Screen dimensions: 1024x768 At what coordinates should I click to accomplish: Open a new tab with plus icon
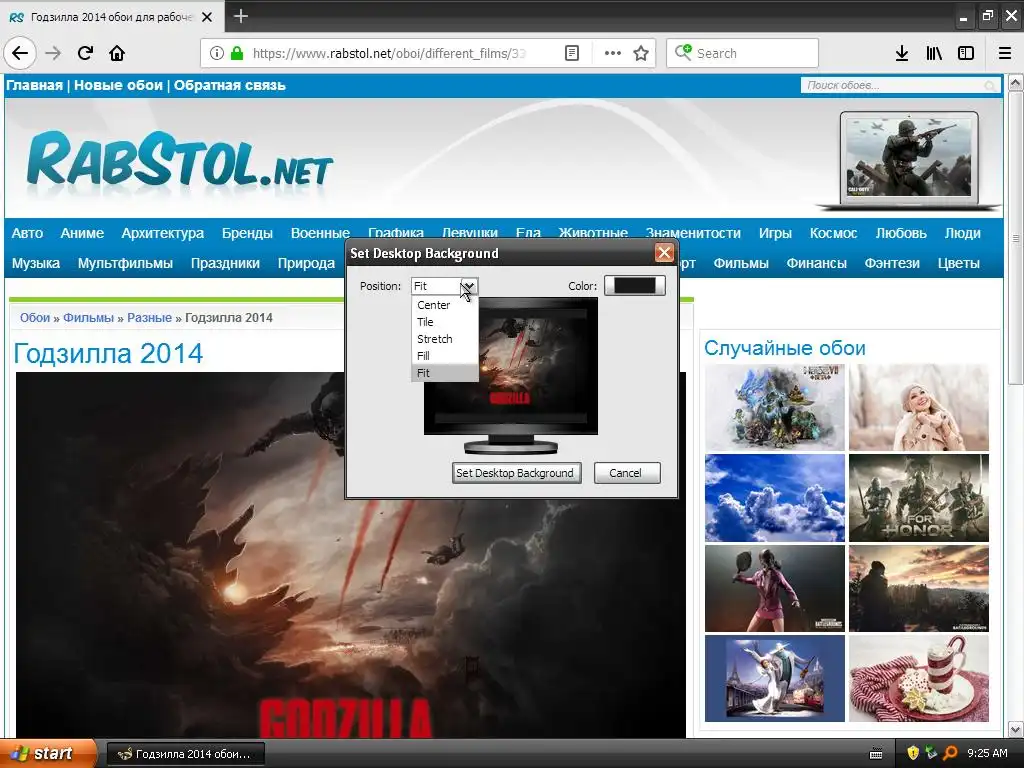241,16
